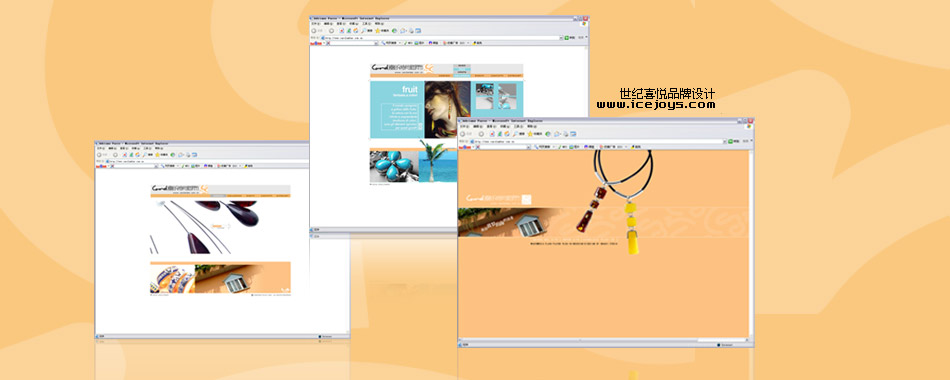Click the Search magnifier icon in the top browser window
The image size is (950, 380).
tap(364, 30)
